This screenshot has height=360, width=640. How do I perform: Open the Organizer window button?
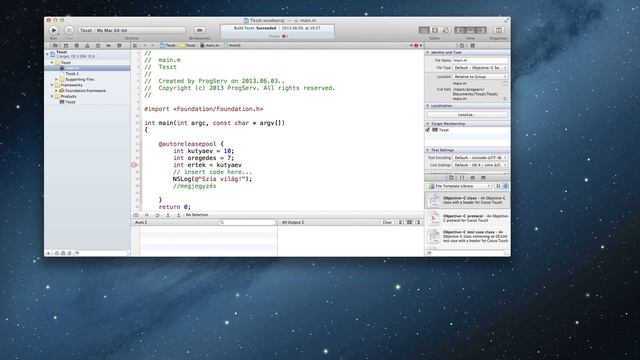498,30
